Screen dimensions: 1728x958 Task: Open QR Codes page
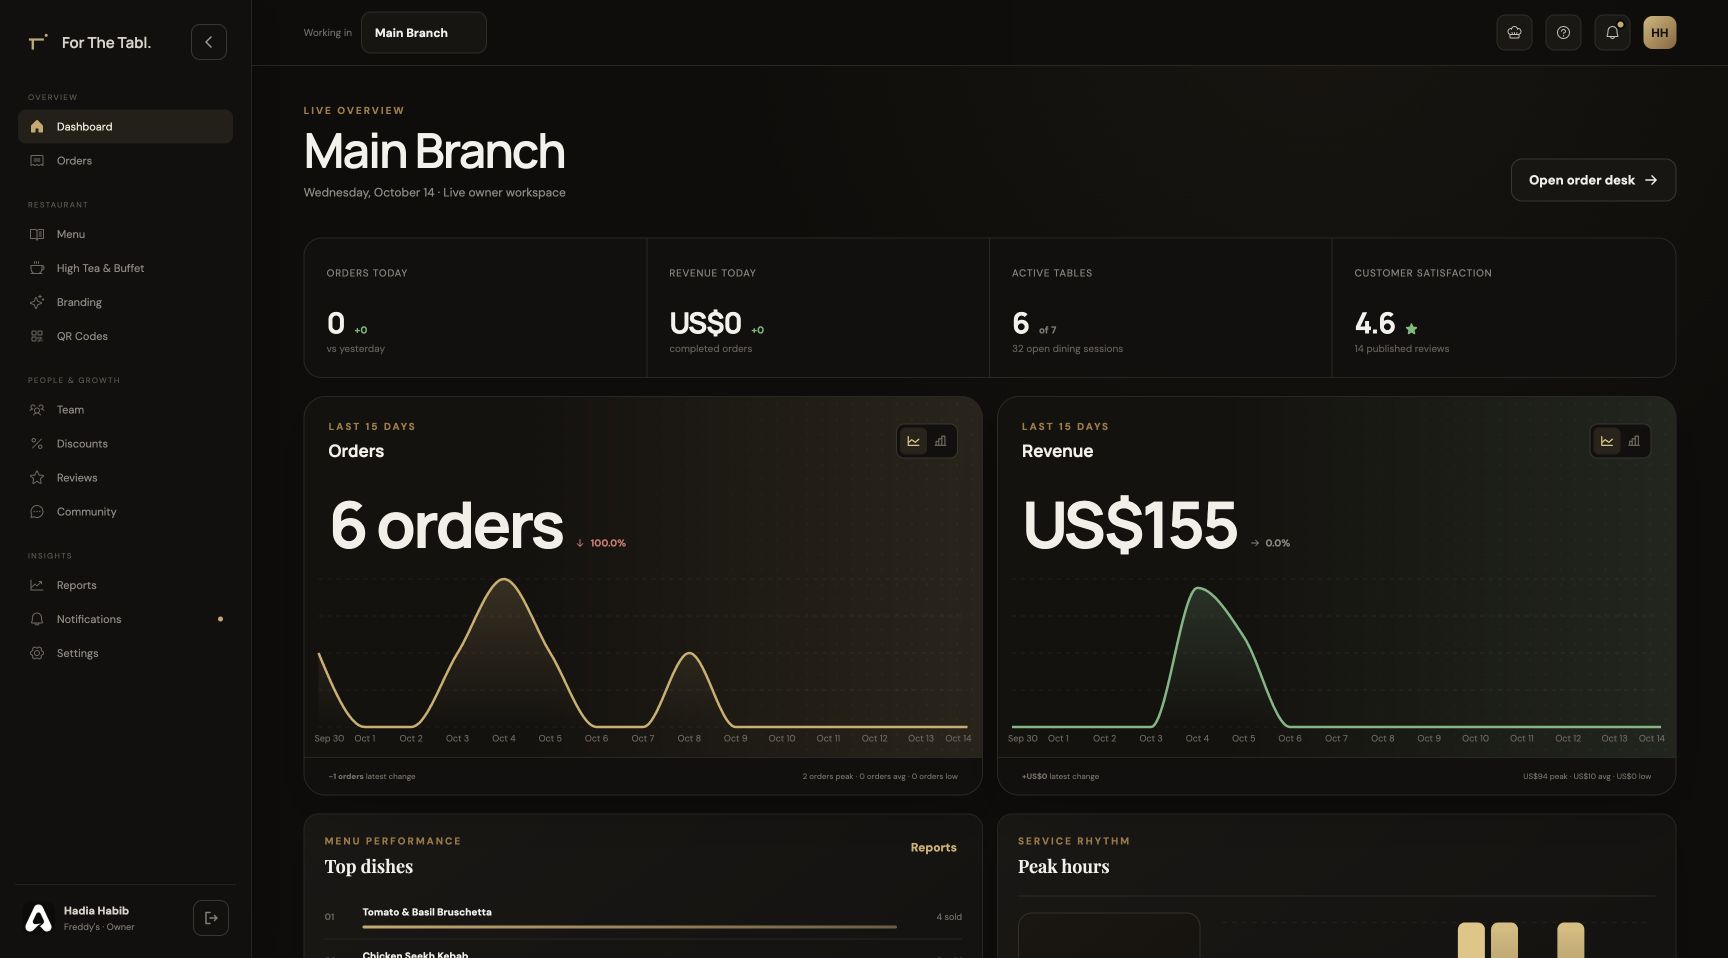(x=125, y=336)
